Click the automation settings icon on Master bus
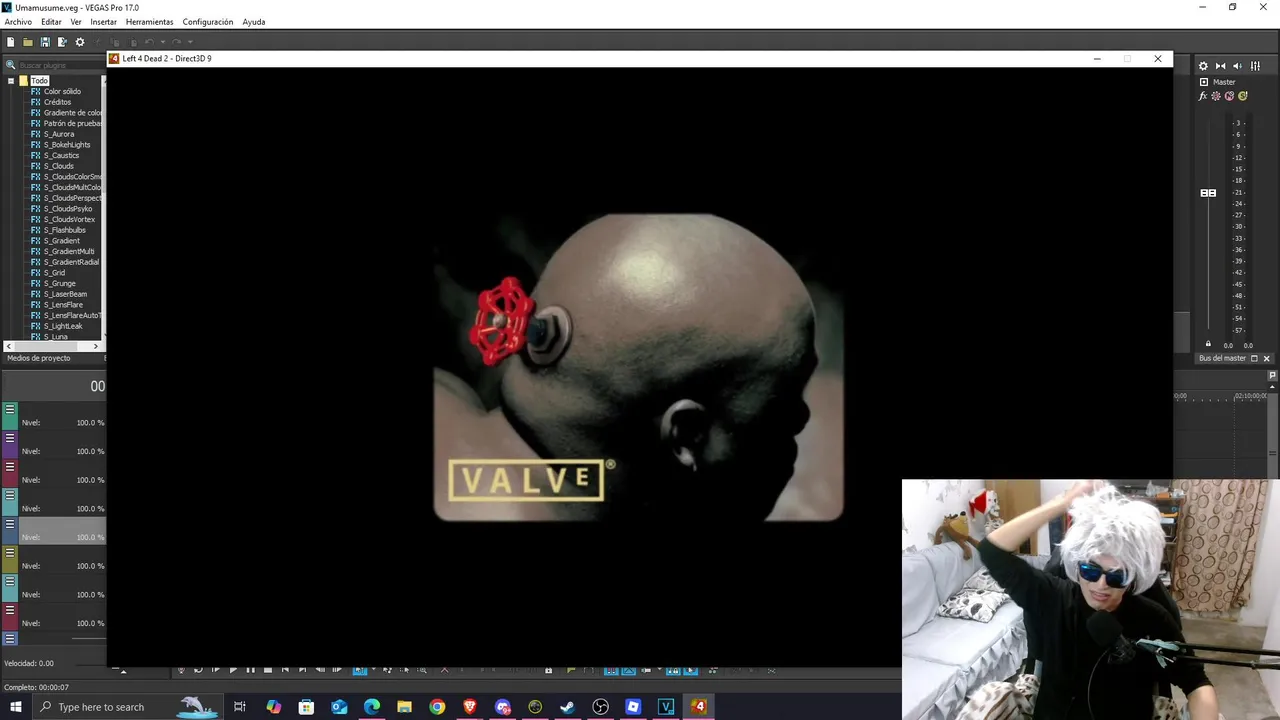 (1216, 96)
